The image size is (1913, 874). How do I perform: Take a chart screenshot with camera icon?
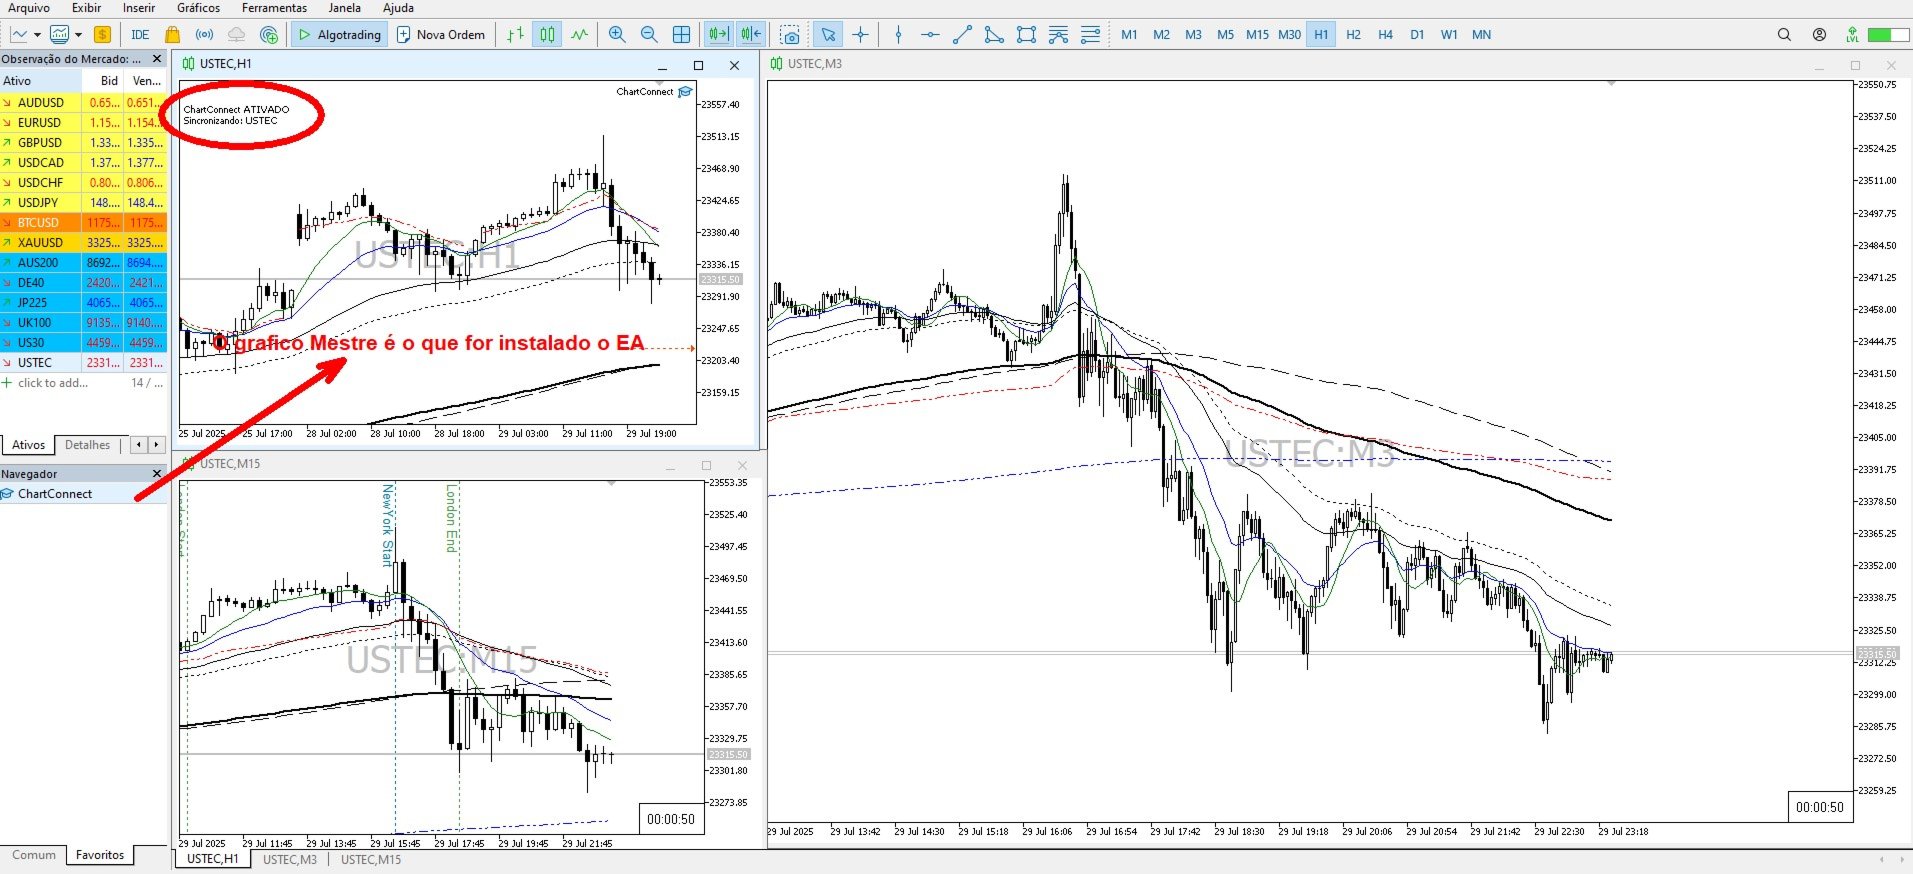pyautogui.click(x=791, y=35)
